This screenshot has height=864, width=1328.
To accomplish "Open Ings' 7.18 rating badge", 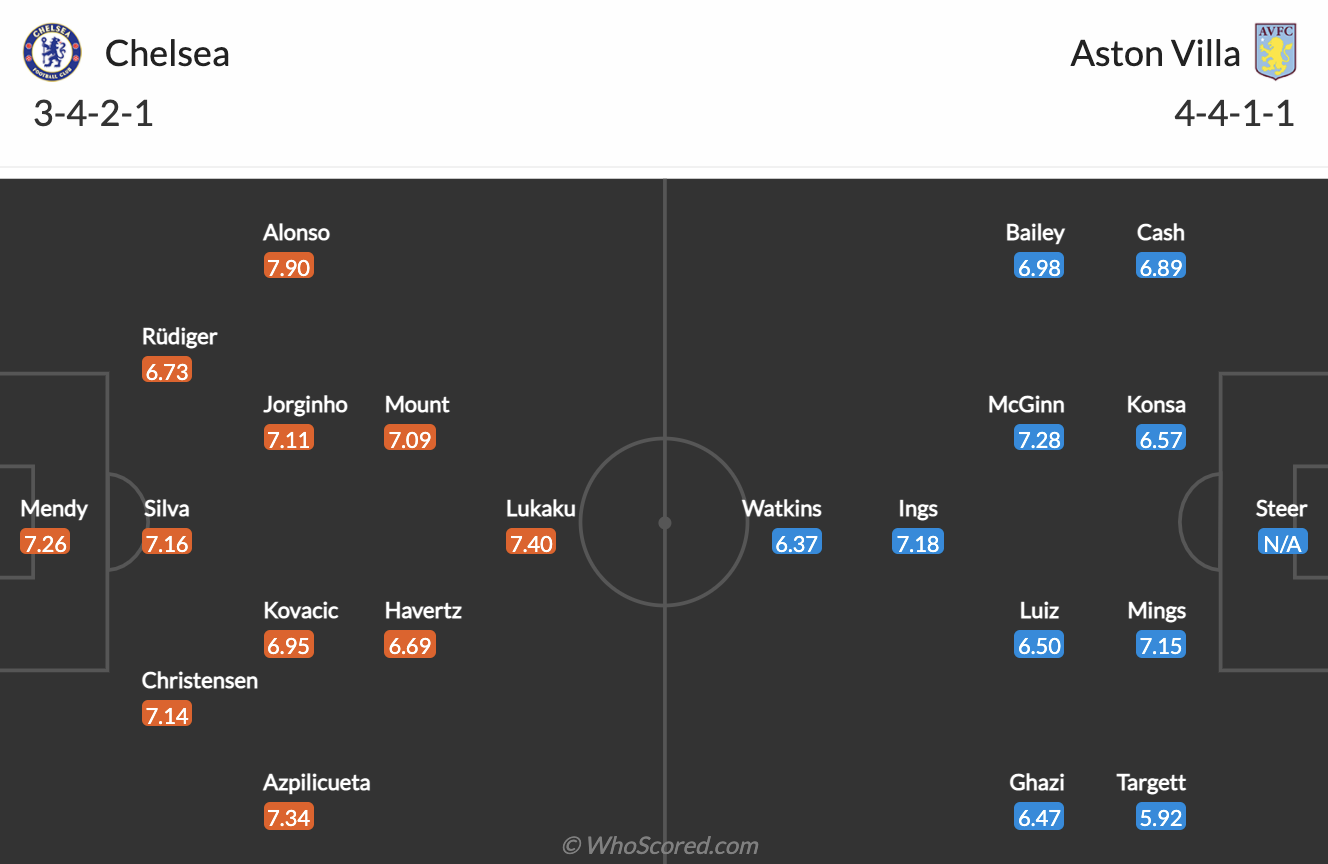I will tap(918, 543).
